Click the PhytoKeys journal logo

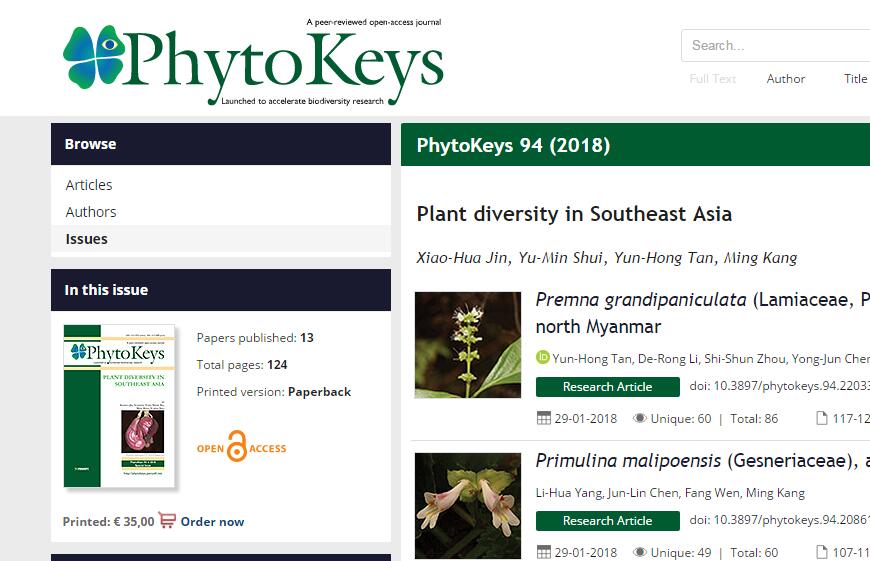point(252,60)
